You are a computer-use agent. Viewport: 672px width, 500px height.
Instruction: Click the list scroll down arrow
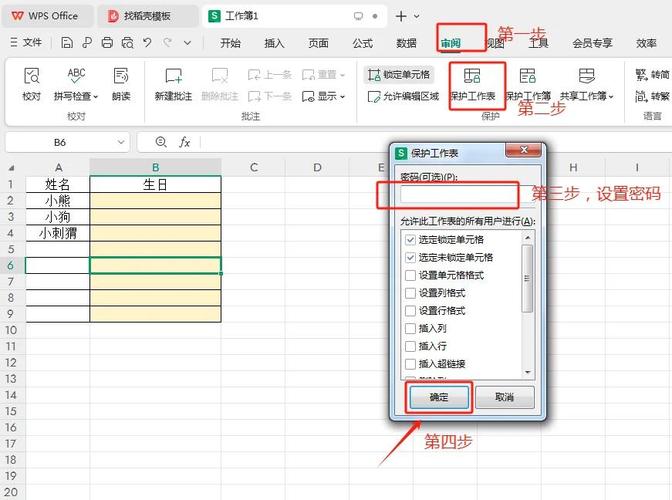click(528, 373)
